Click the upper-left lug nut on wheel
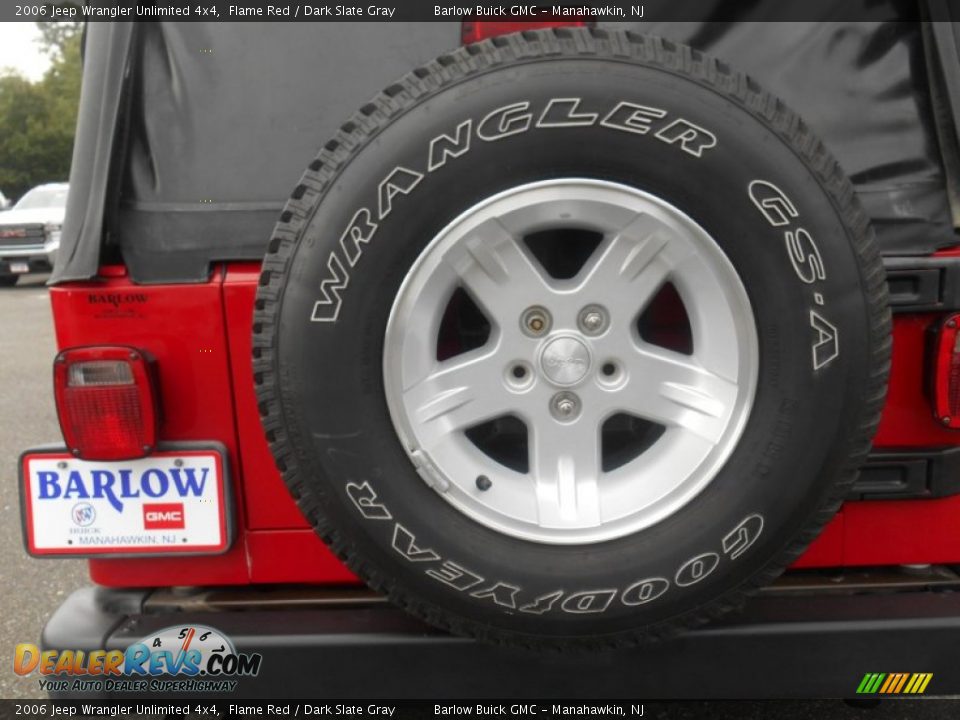Viewport: 960px width, 720px height. click(536, 321)
